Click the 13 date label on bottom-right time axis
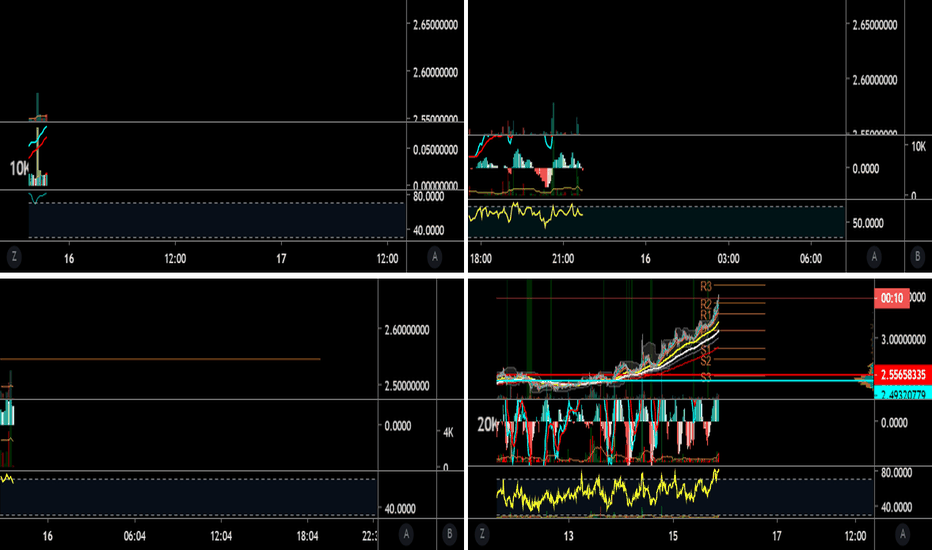Screen dimensions: 932x550 pos(569,536)
